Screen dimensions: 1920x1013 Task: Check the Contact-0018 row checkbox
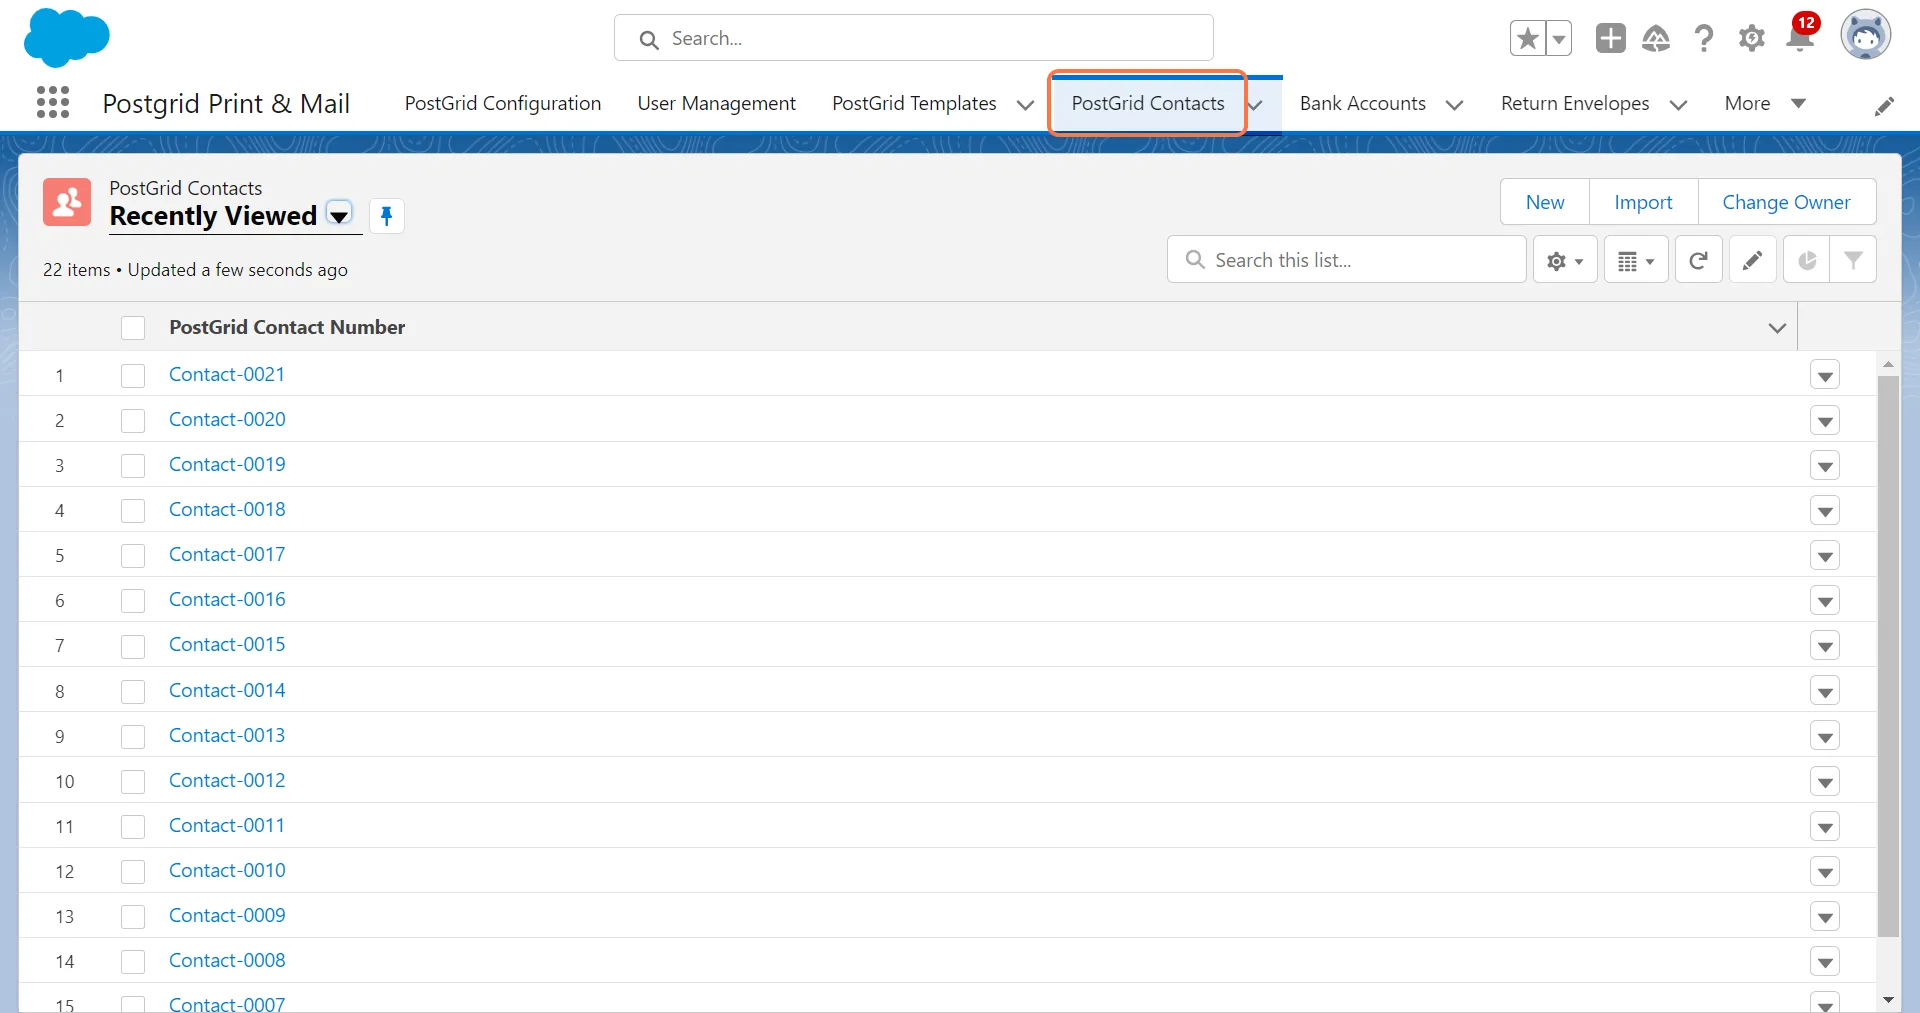coord(133,511)
